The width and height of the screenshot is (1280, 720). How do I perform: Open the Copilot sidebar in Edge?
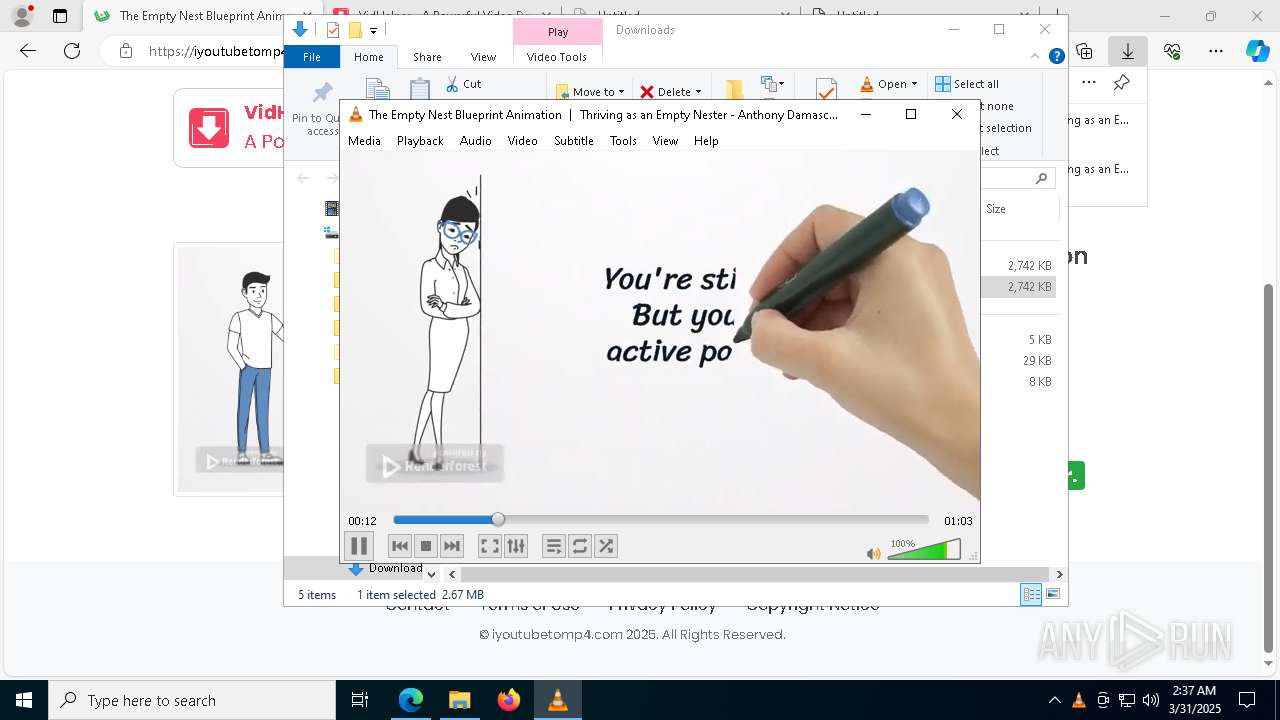[x=1258, y=51]
